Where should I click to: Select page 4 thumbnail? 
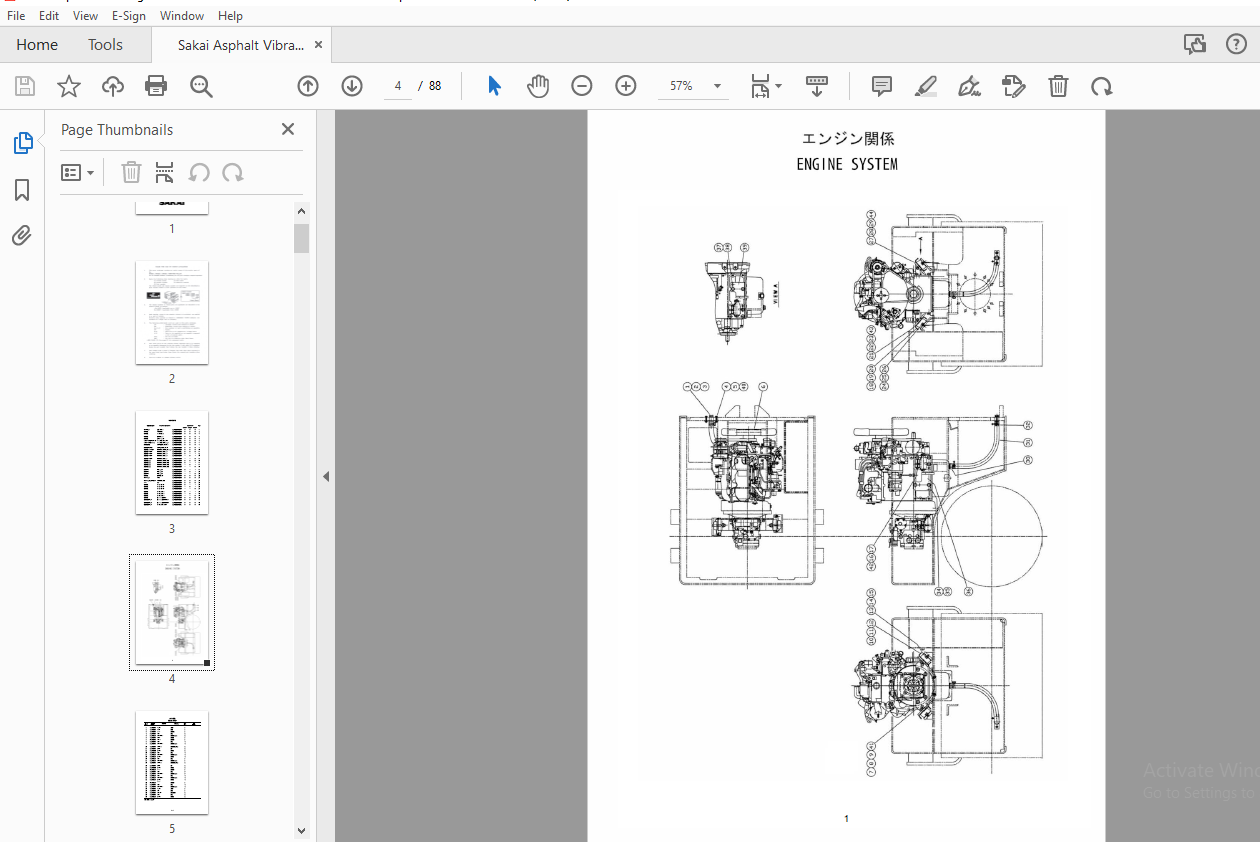click(x=172, y=612)
